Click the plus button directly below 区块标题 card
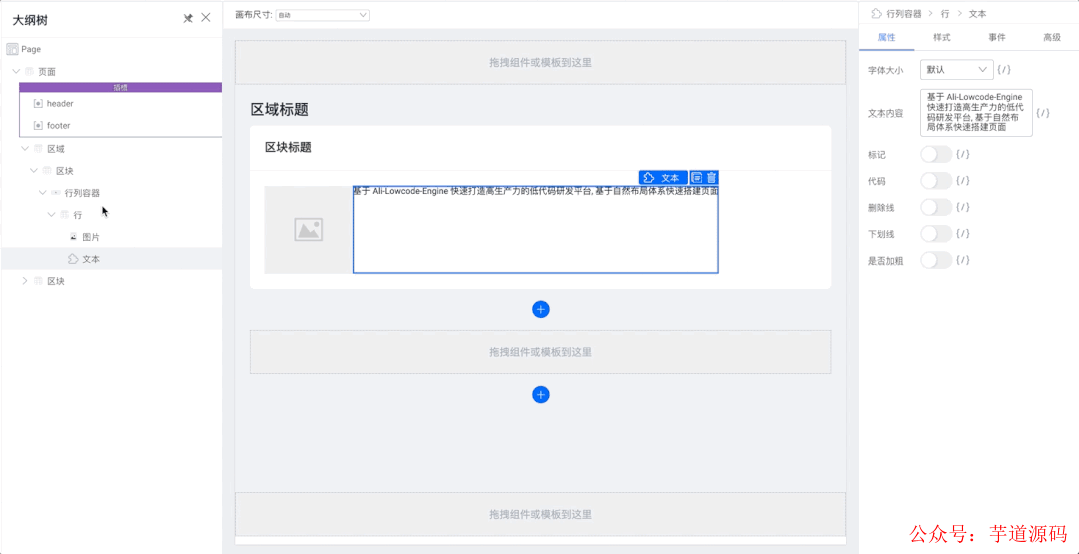The height and width of the screenshot is (554, 1079). click(x=541, y=310)
